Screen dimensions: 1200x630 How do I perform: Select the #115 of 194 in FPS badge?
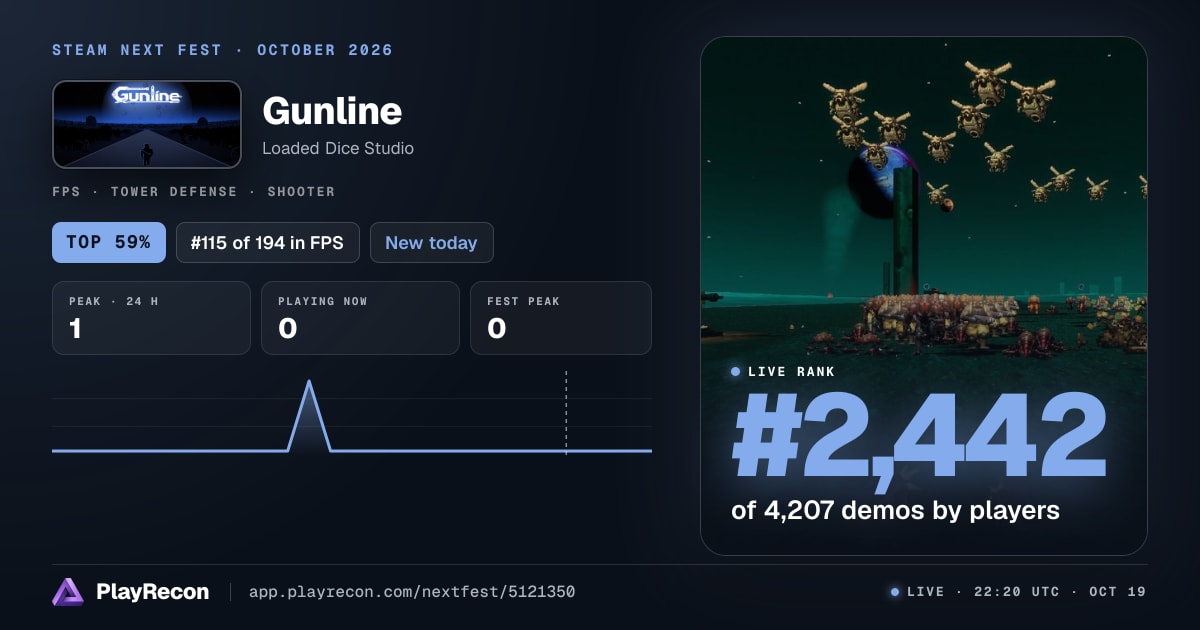click(x=268, y=242)
